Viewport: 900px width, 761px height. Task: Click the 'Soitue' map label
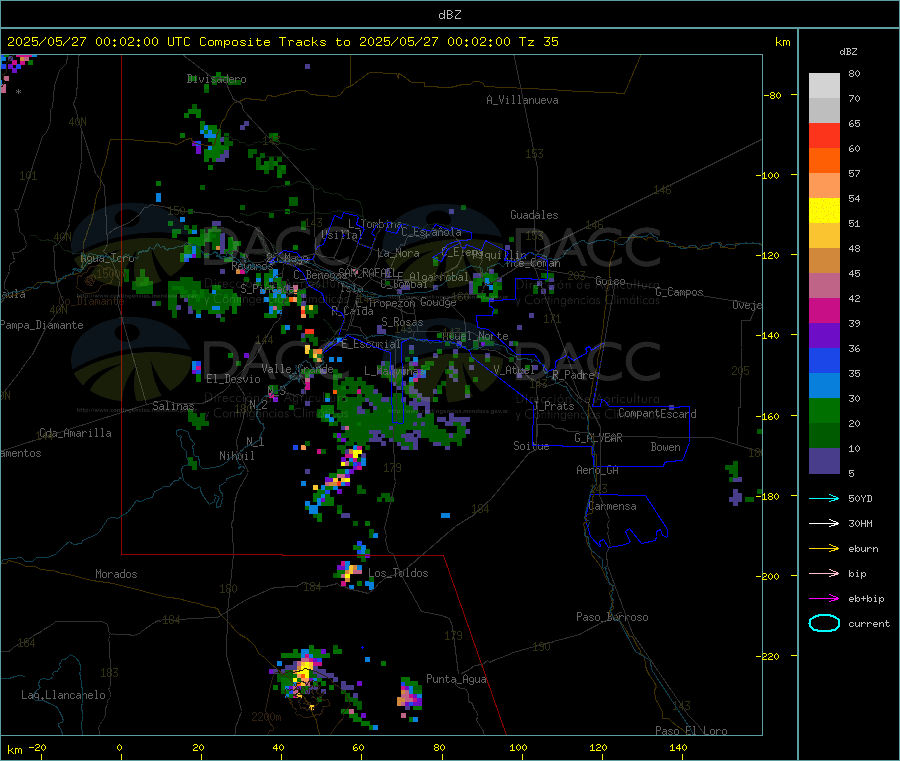pyautogui.click(x=531, y=446)
